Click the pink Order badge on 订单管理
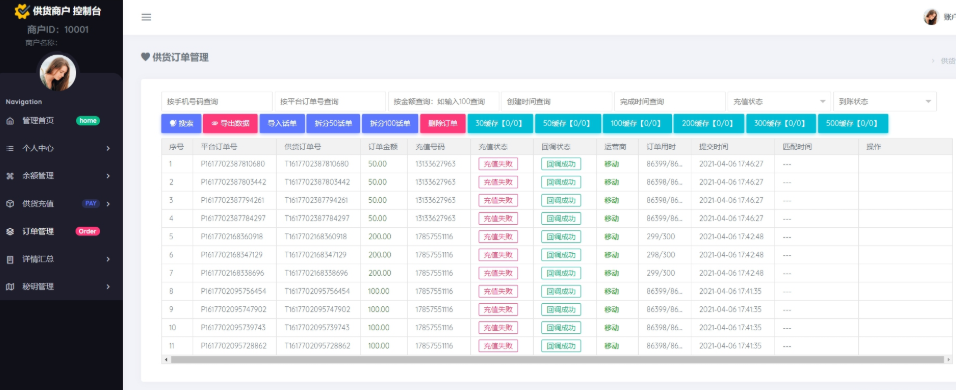Screen dimensions: 961x390 [x=88, y=231]
